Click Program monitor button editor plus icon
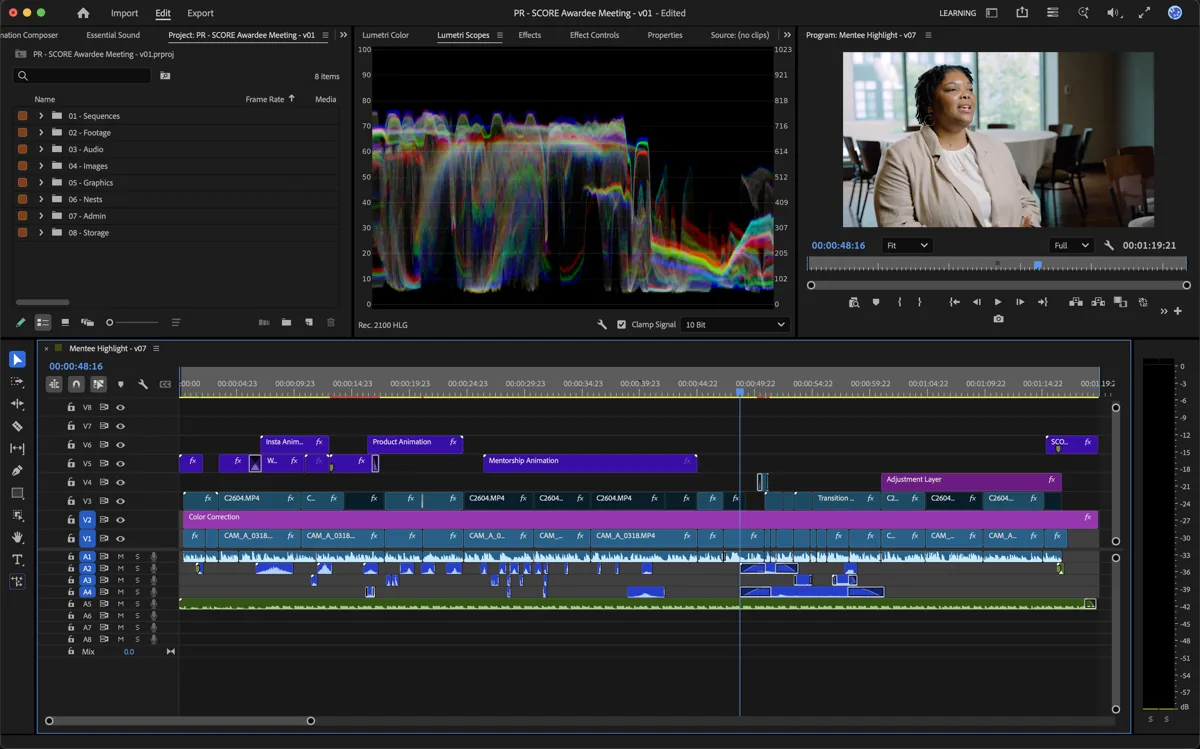Screen dimensions: 1200x749 [1178, 311]
